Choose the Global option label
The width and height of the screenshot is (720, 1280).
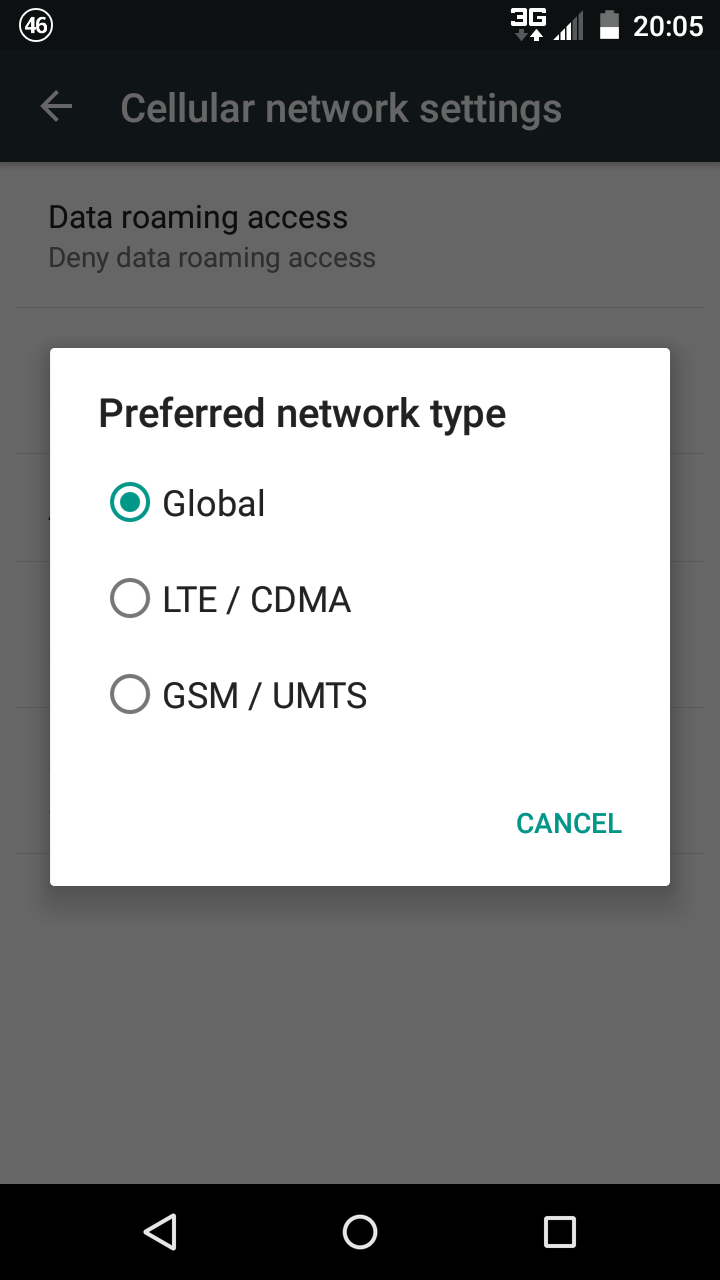(x=214, y=503)
